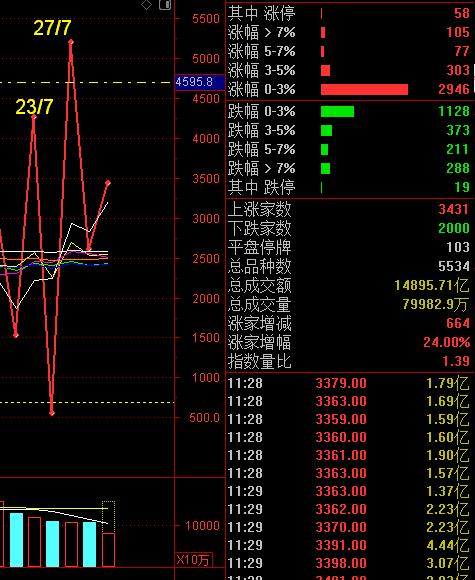Screen dimensions: 475x580
Task: Click the 上涨家数 label
Action: [x=259, y=209]
